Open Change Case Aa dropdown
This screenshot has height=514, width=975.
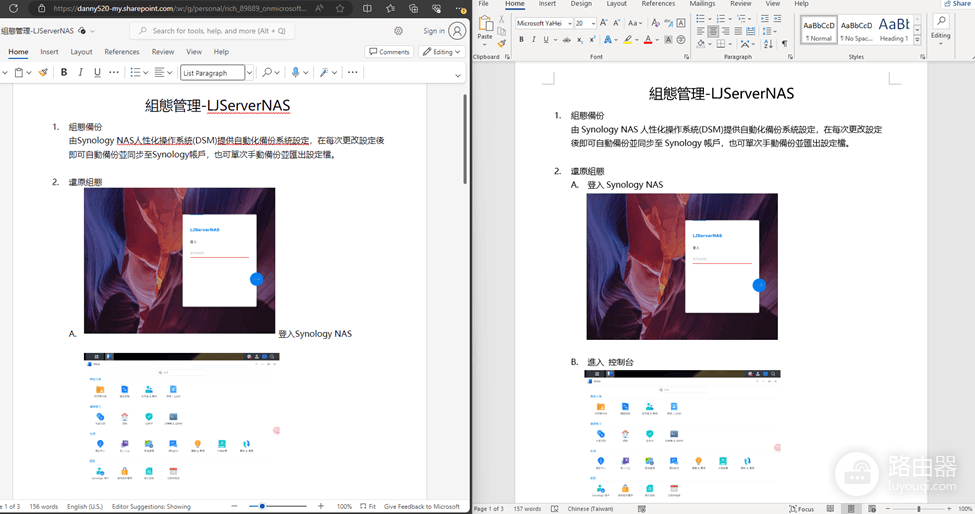[634, 23]
